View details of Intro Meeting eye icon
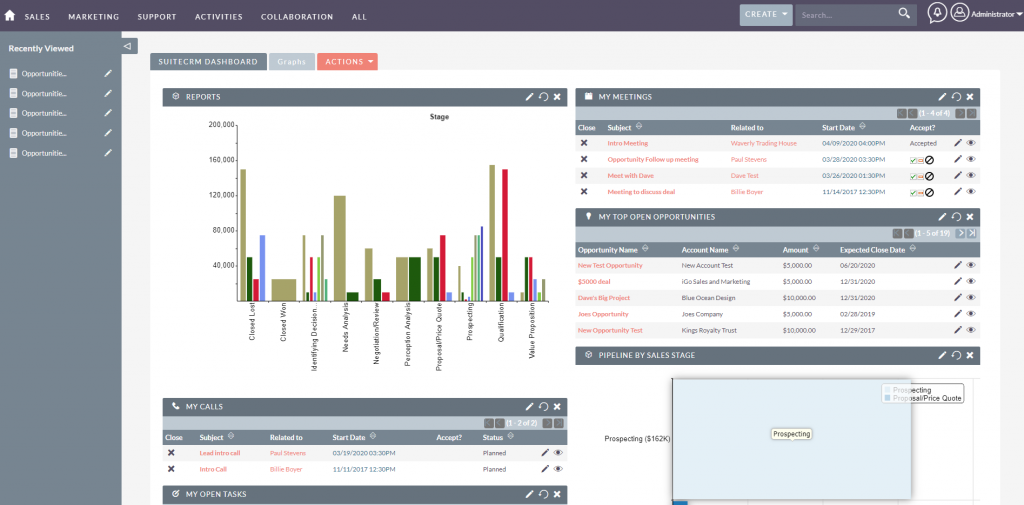1024x505 pixels. pyautogui.click(x=971, y=142)
